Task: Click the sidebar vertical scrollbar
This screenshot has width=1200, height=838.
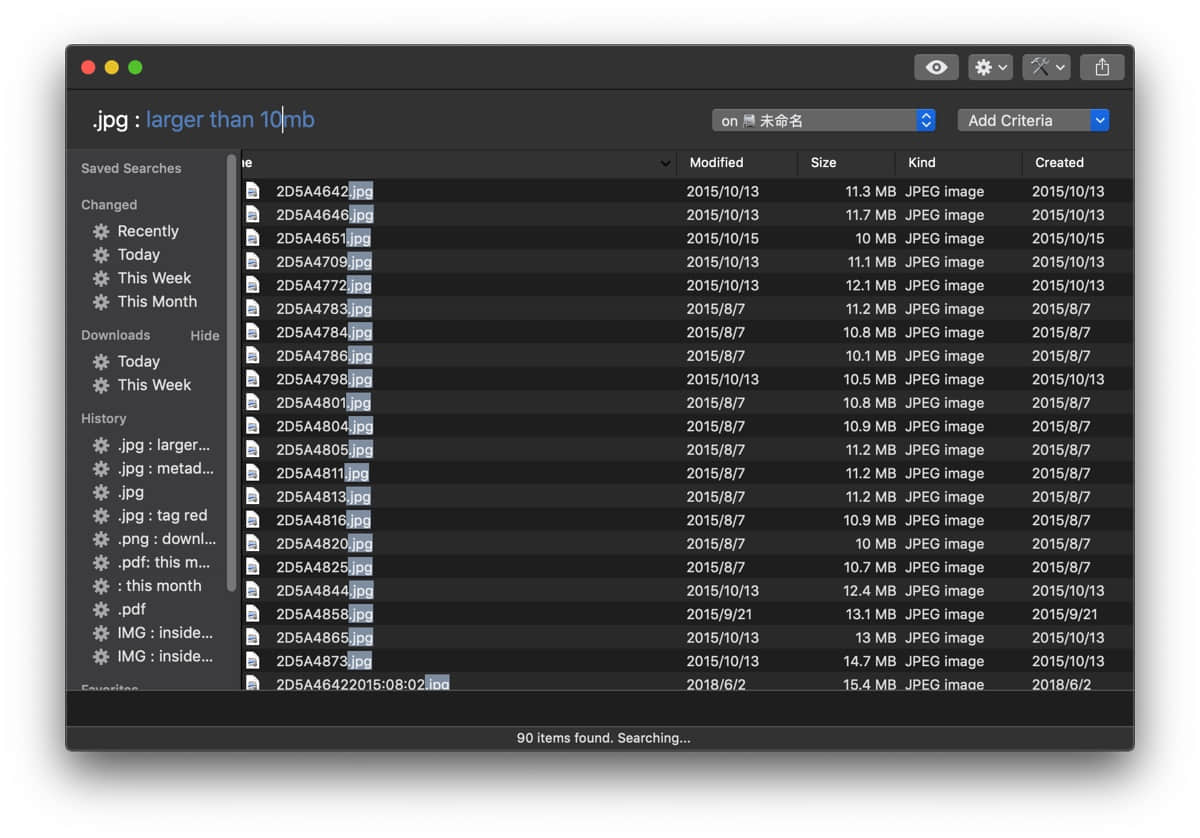Action: coord(232,370)
